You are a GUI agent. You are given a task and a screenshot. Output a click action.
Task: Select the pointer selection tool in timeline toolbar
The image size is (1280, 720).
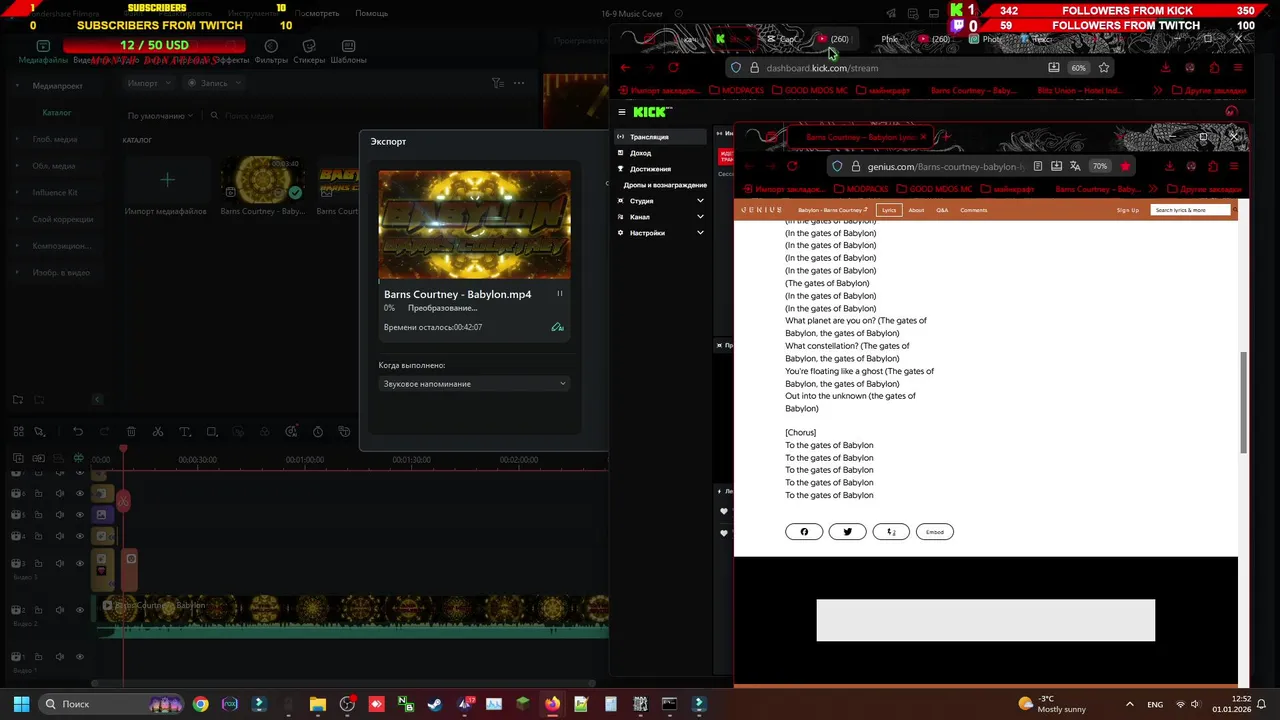click(39, 432)
